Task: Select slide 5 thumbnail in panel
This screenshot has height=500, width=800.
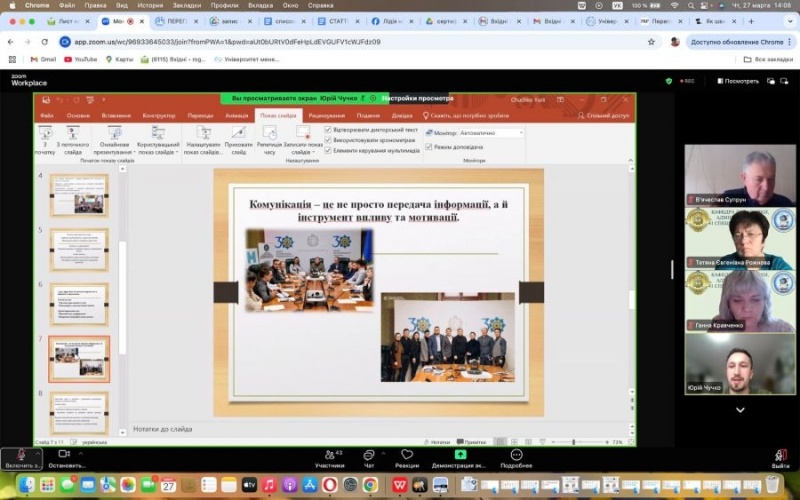Action: tap(78, 249)
